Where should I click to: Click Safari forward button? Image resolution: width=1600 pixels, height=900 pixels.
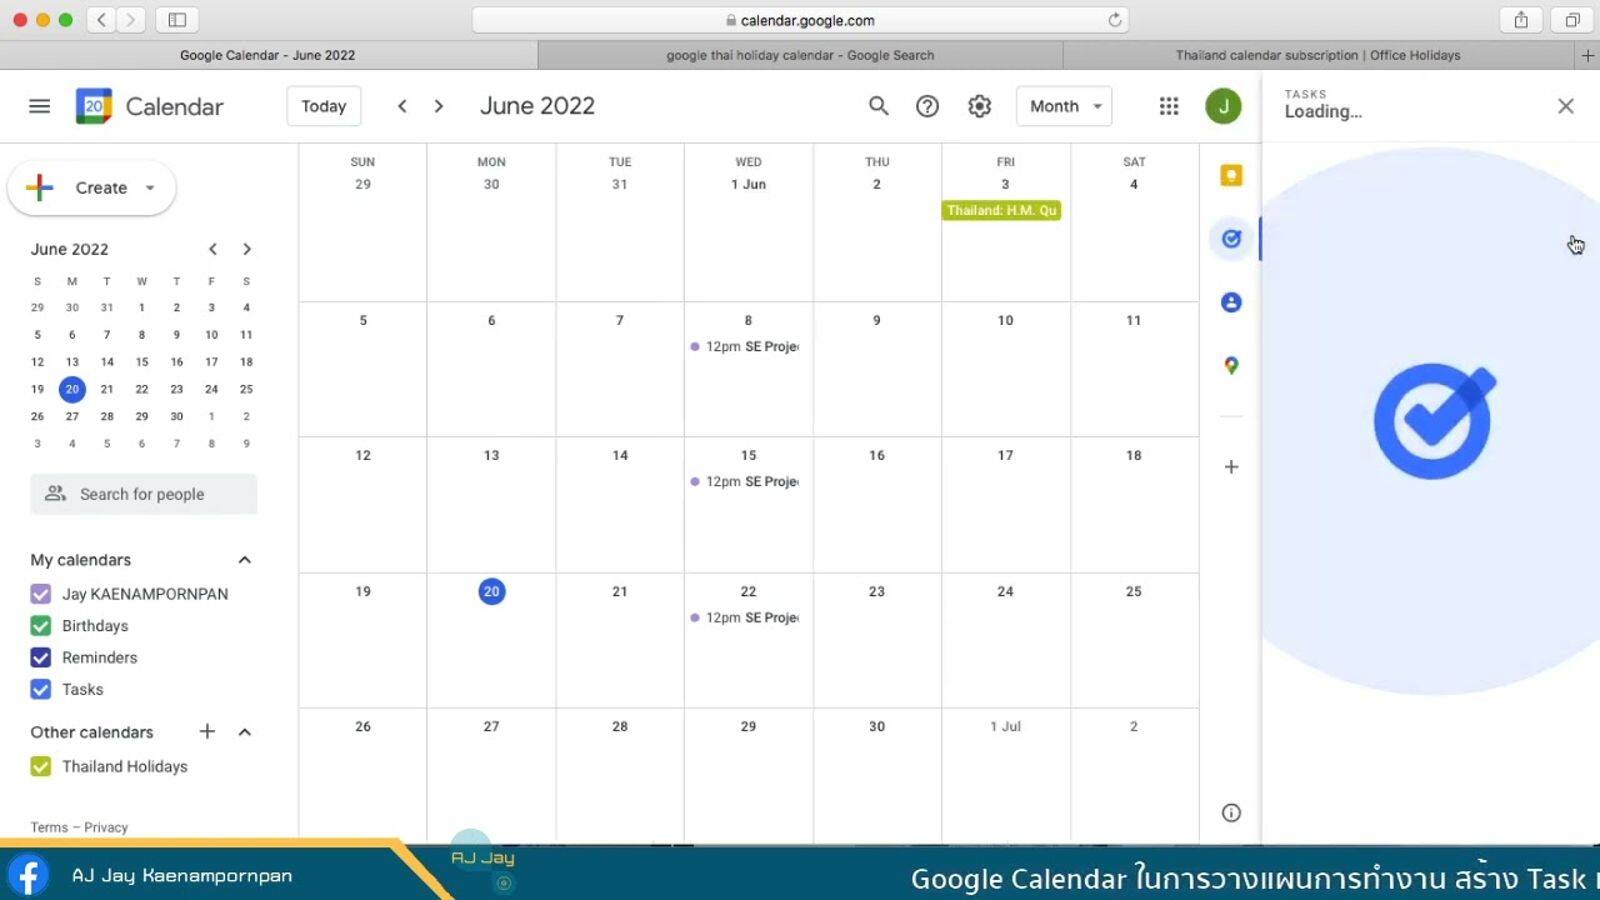pyautogui.click(x=130, y=20)
